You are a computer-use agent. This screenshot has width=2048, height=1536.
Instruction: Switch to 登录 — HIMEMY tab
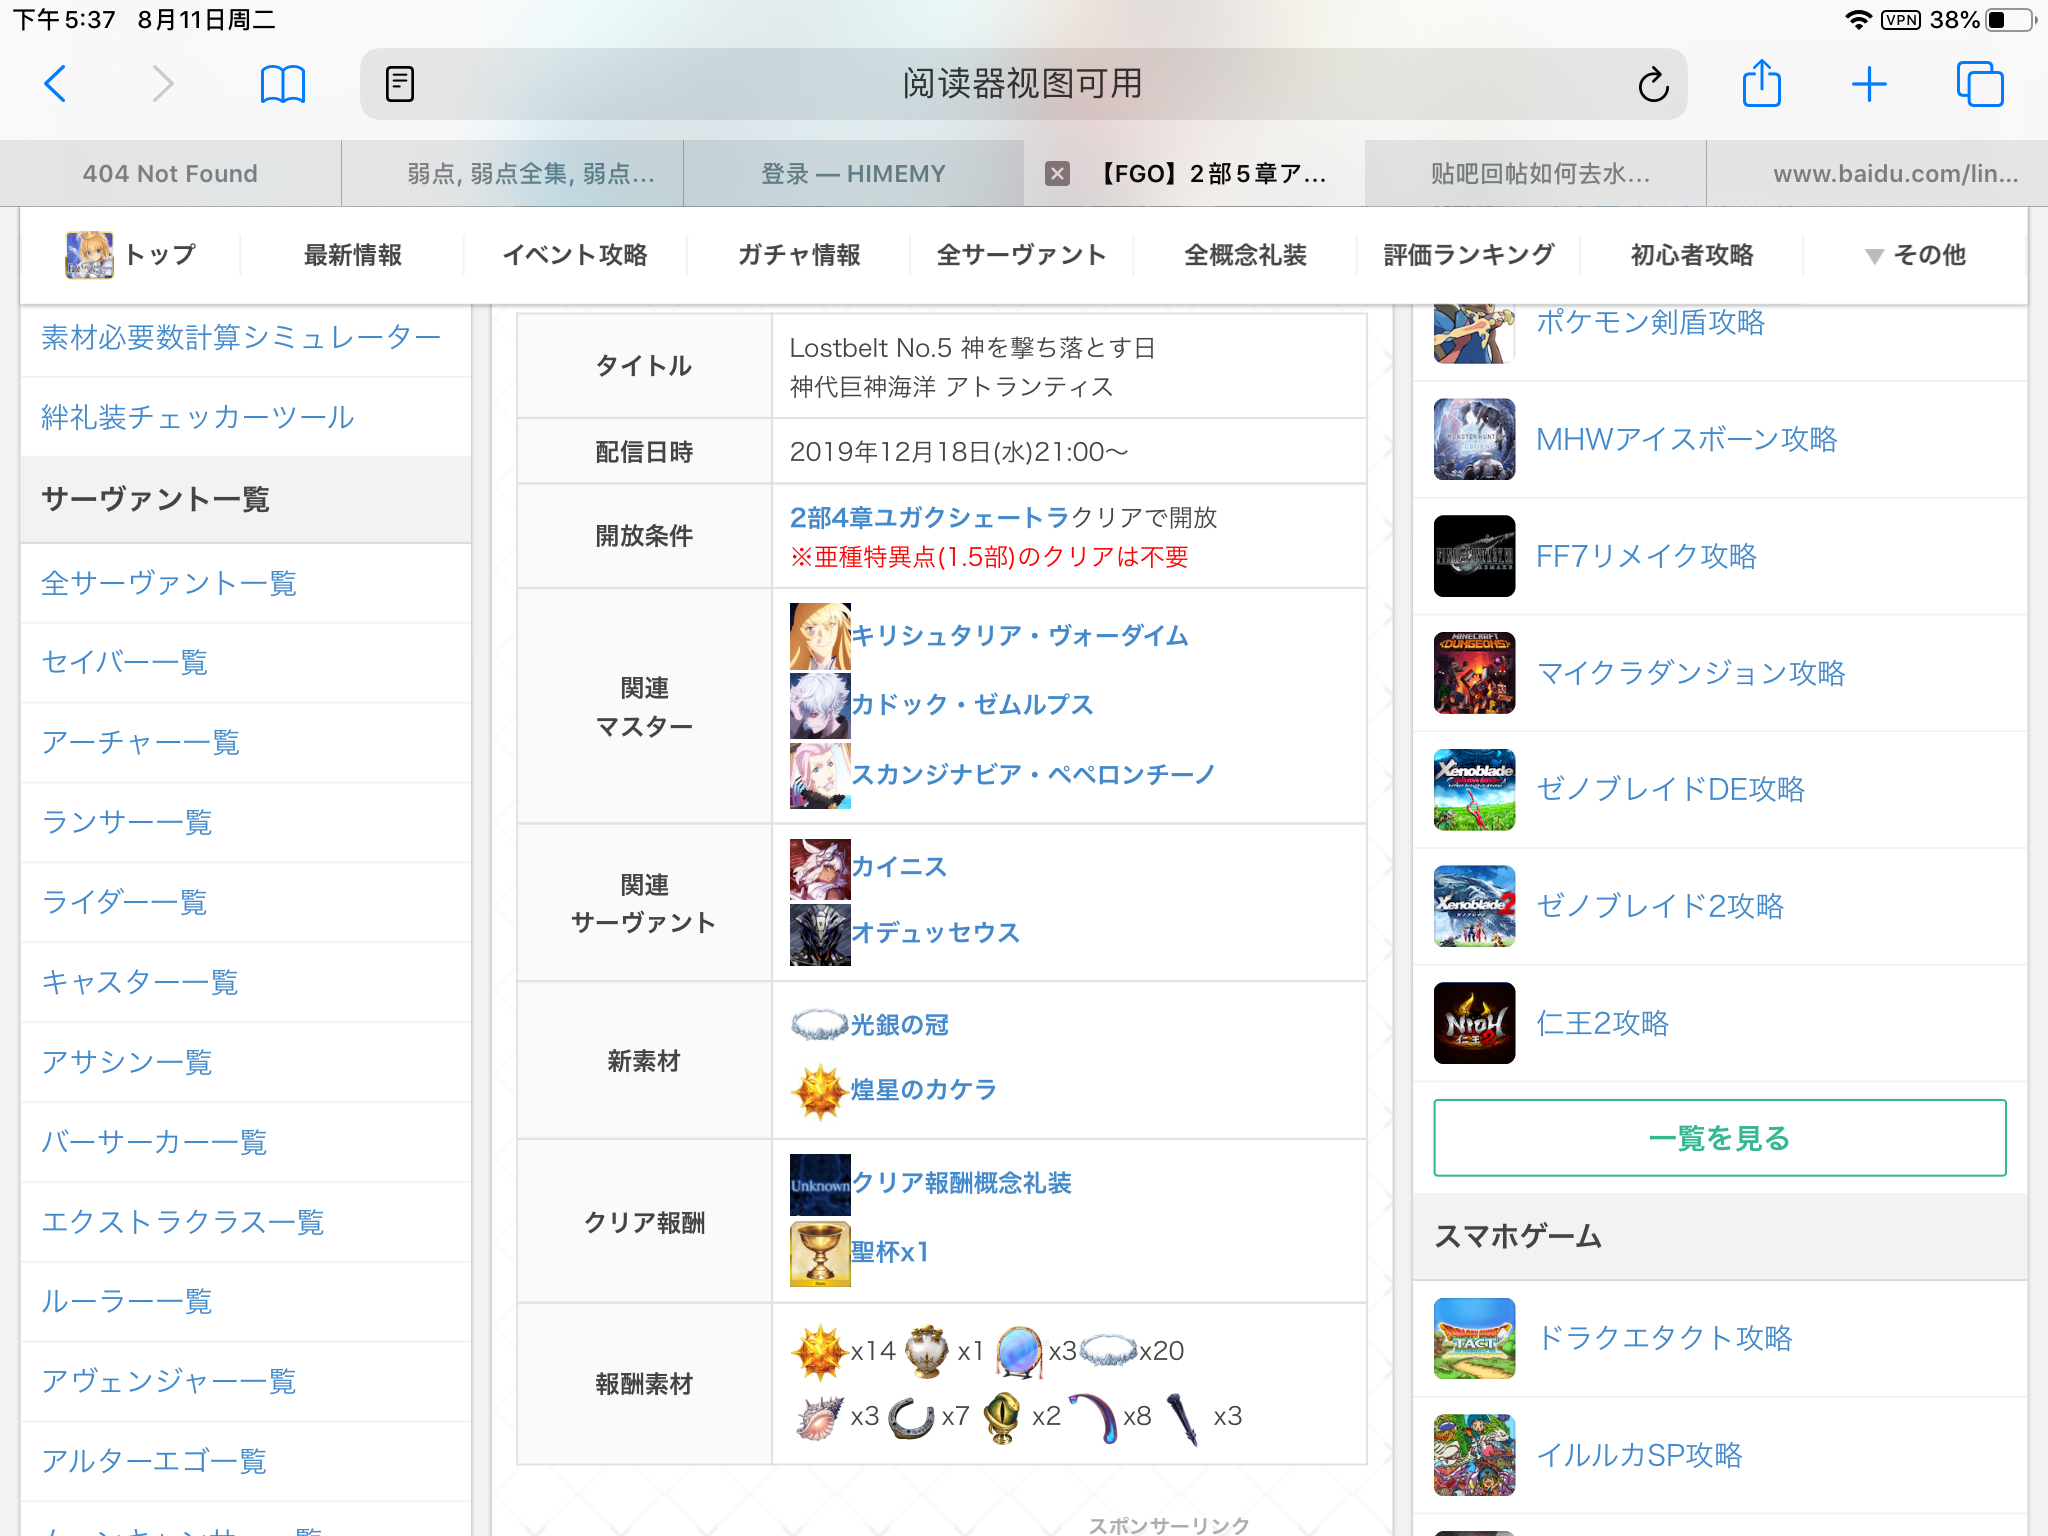[x=853, y=174]
